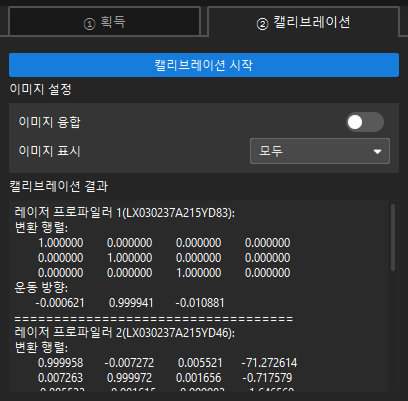This screenshot has width=408, height=401.
Task: Toggle the 이미지 융합 switch
Action: coord(365,122)
